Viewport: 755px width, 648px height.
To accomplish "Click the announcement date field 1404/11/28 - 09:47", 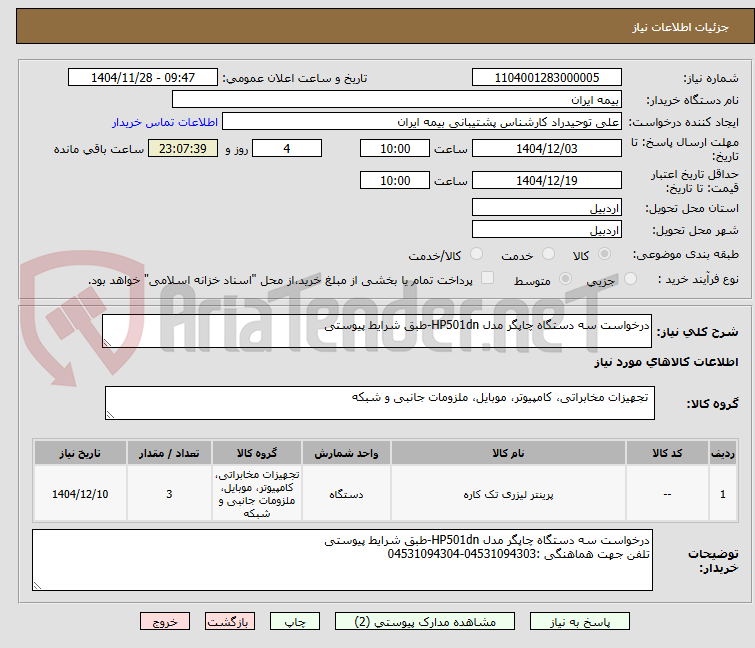I will [143, 77].
